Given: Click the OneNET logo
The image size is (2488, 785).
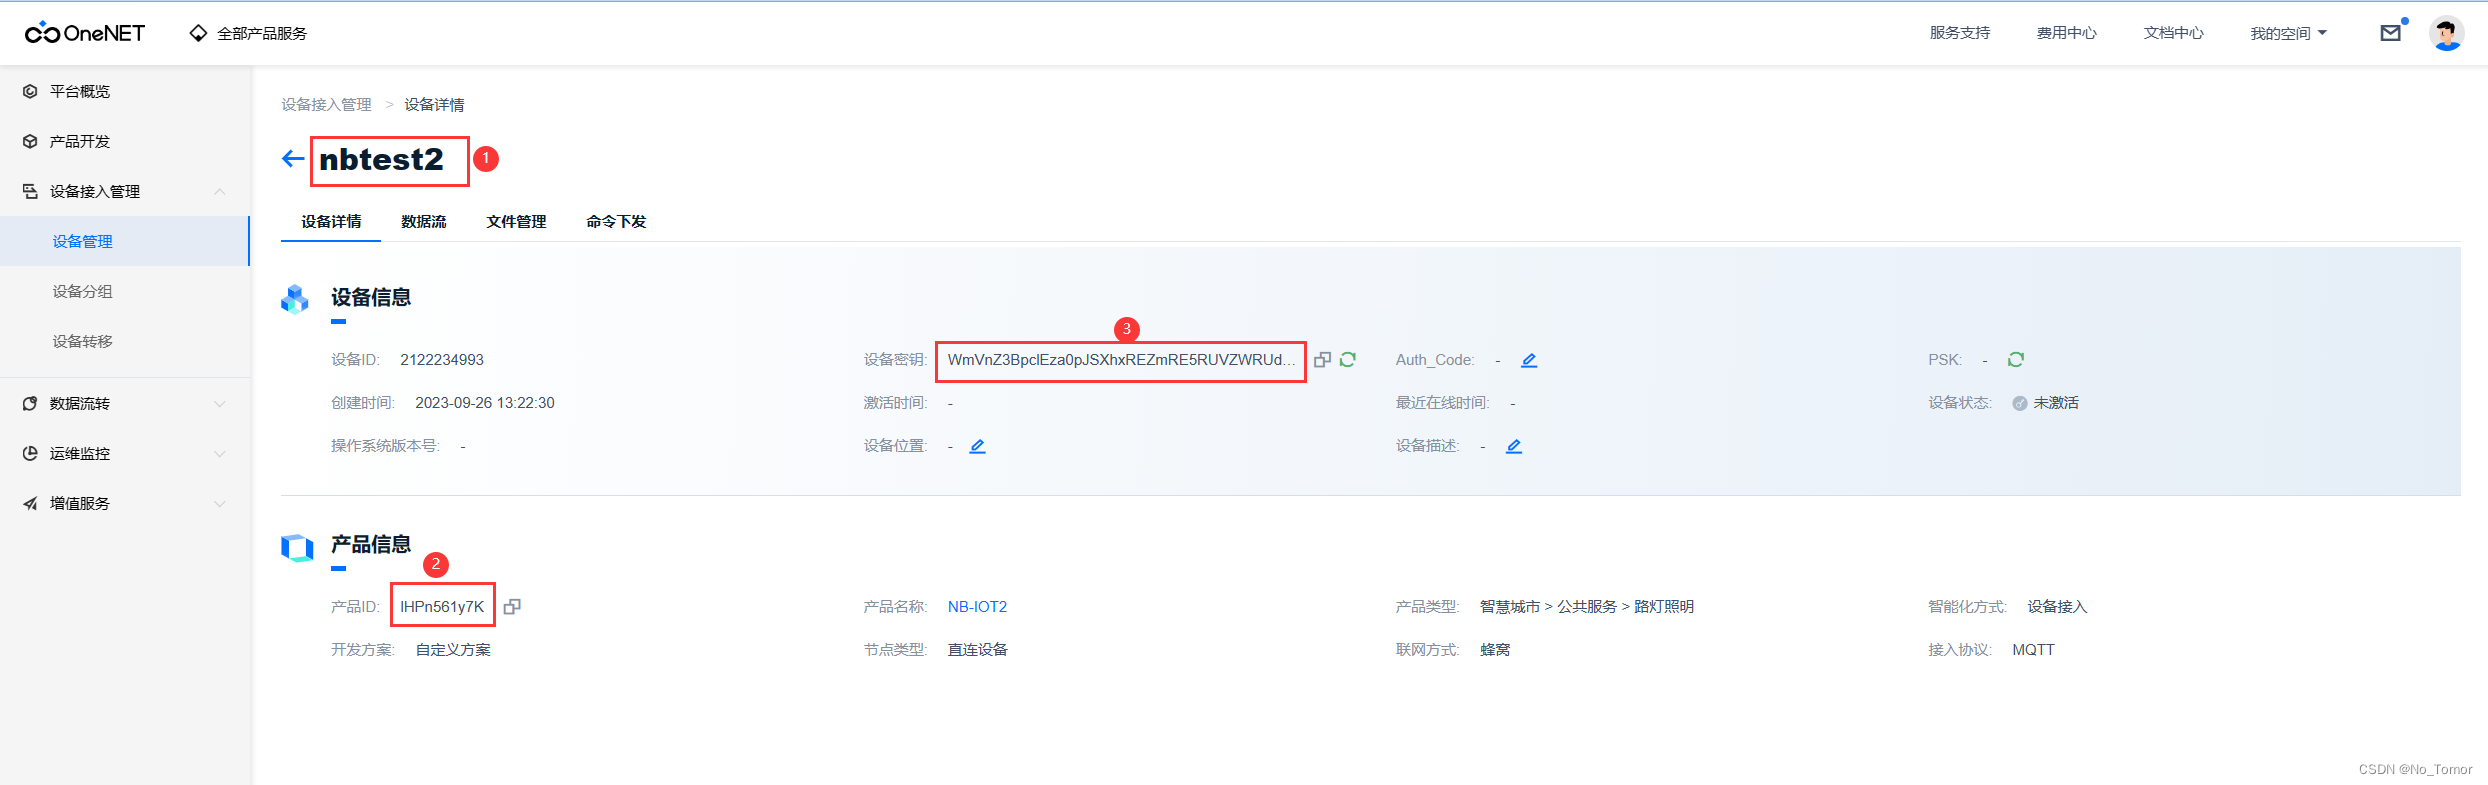Looking at the screenshot, I should coord(85,33).
